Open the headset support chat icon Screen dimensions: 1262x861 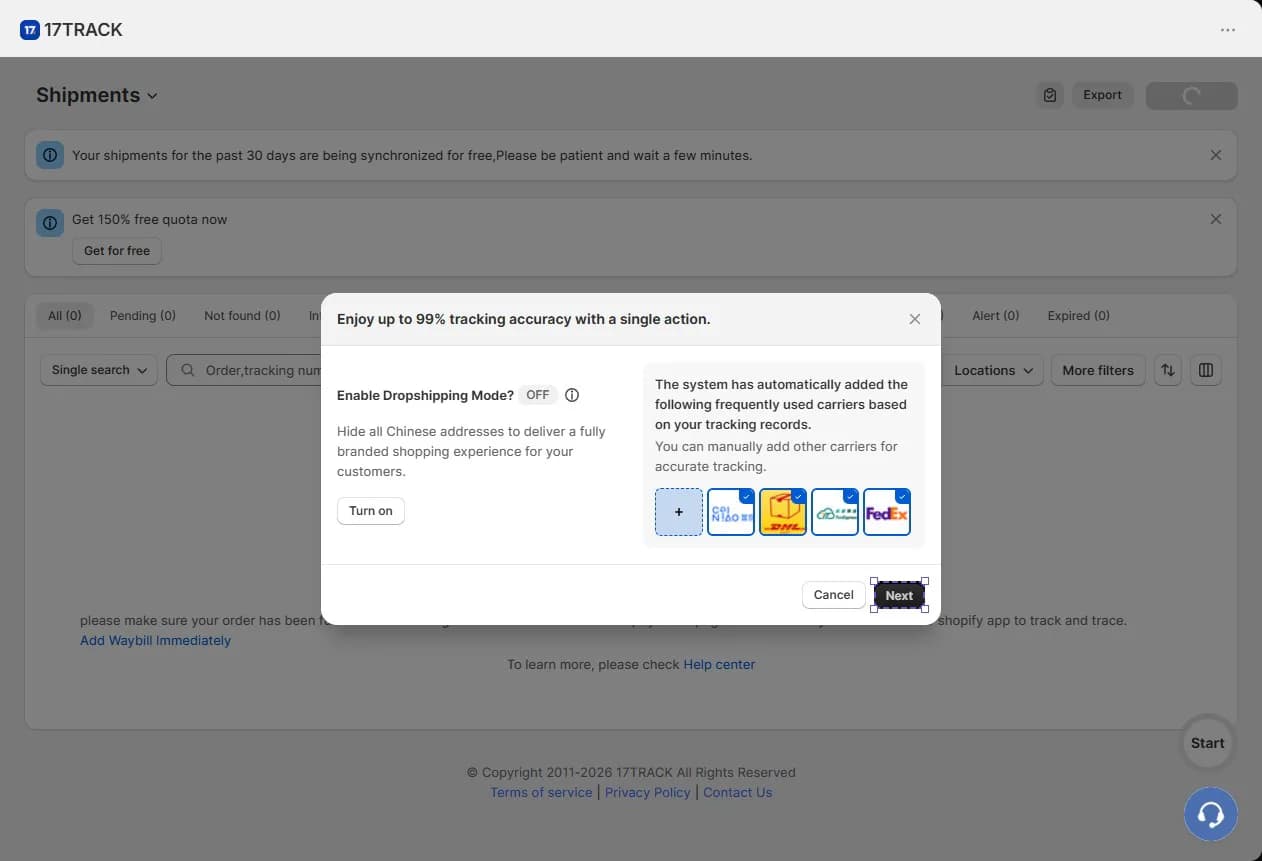1210,814
